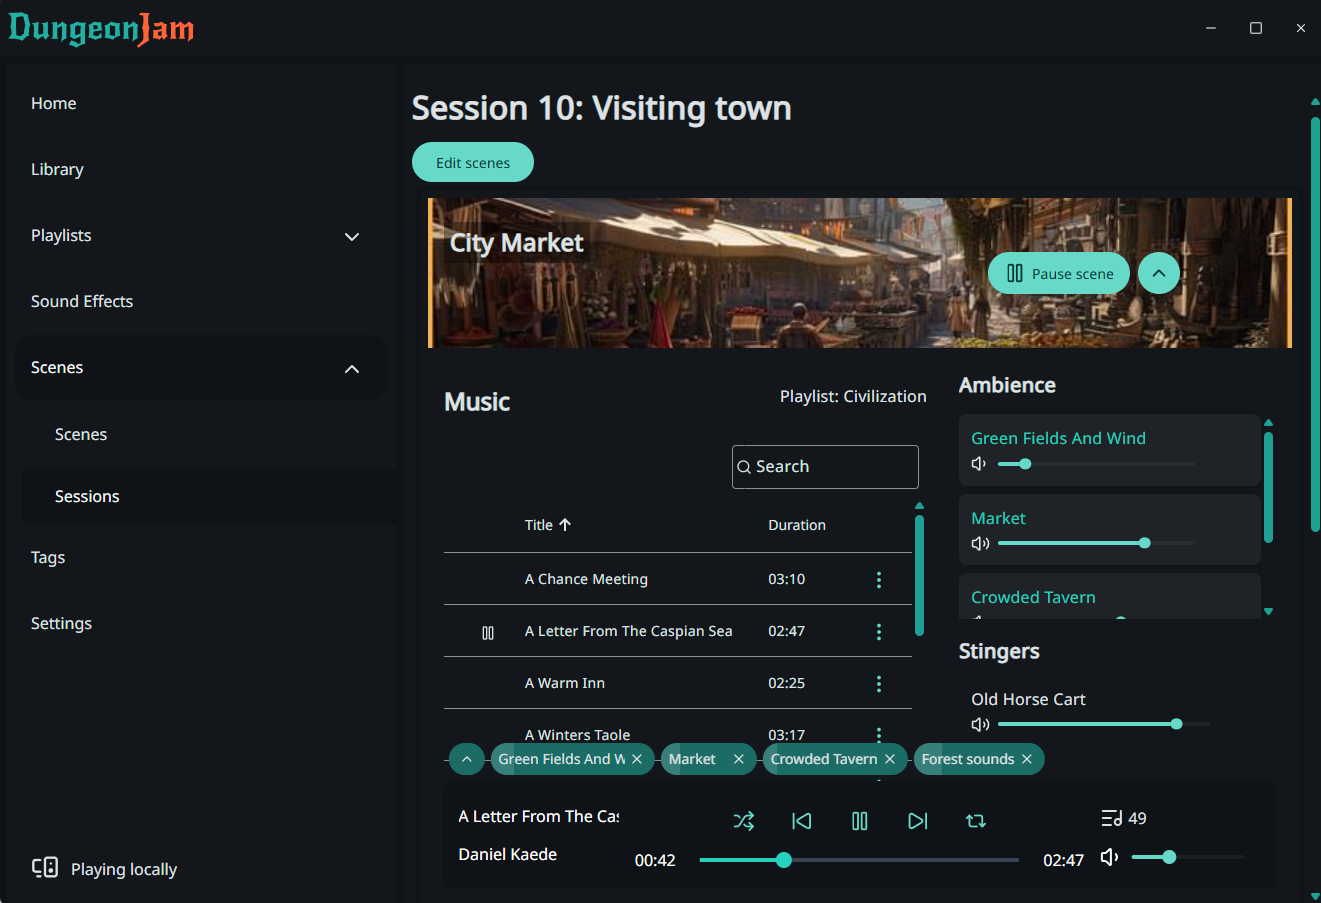Mute the Old Horse Cart stinger
1321x903 pixels.
pyautogui.click(x=980, y=724)
